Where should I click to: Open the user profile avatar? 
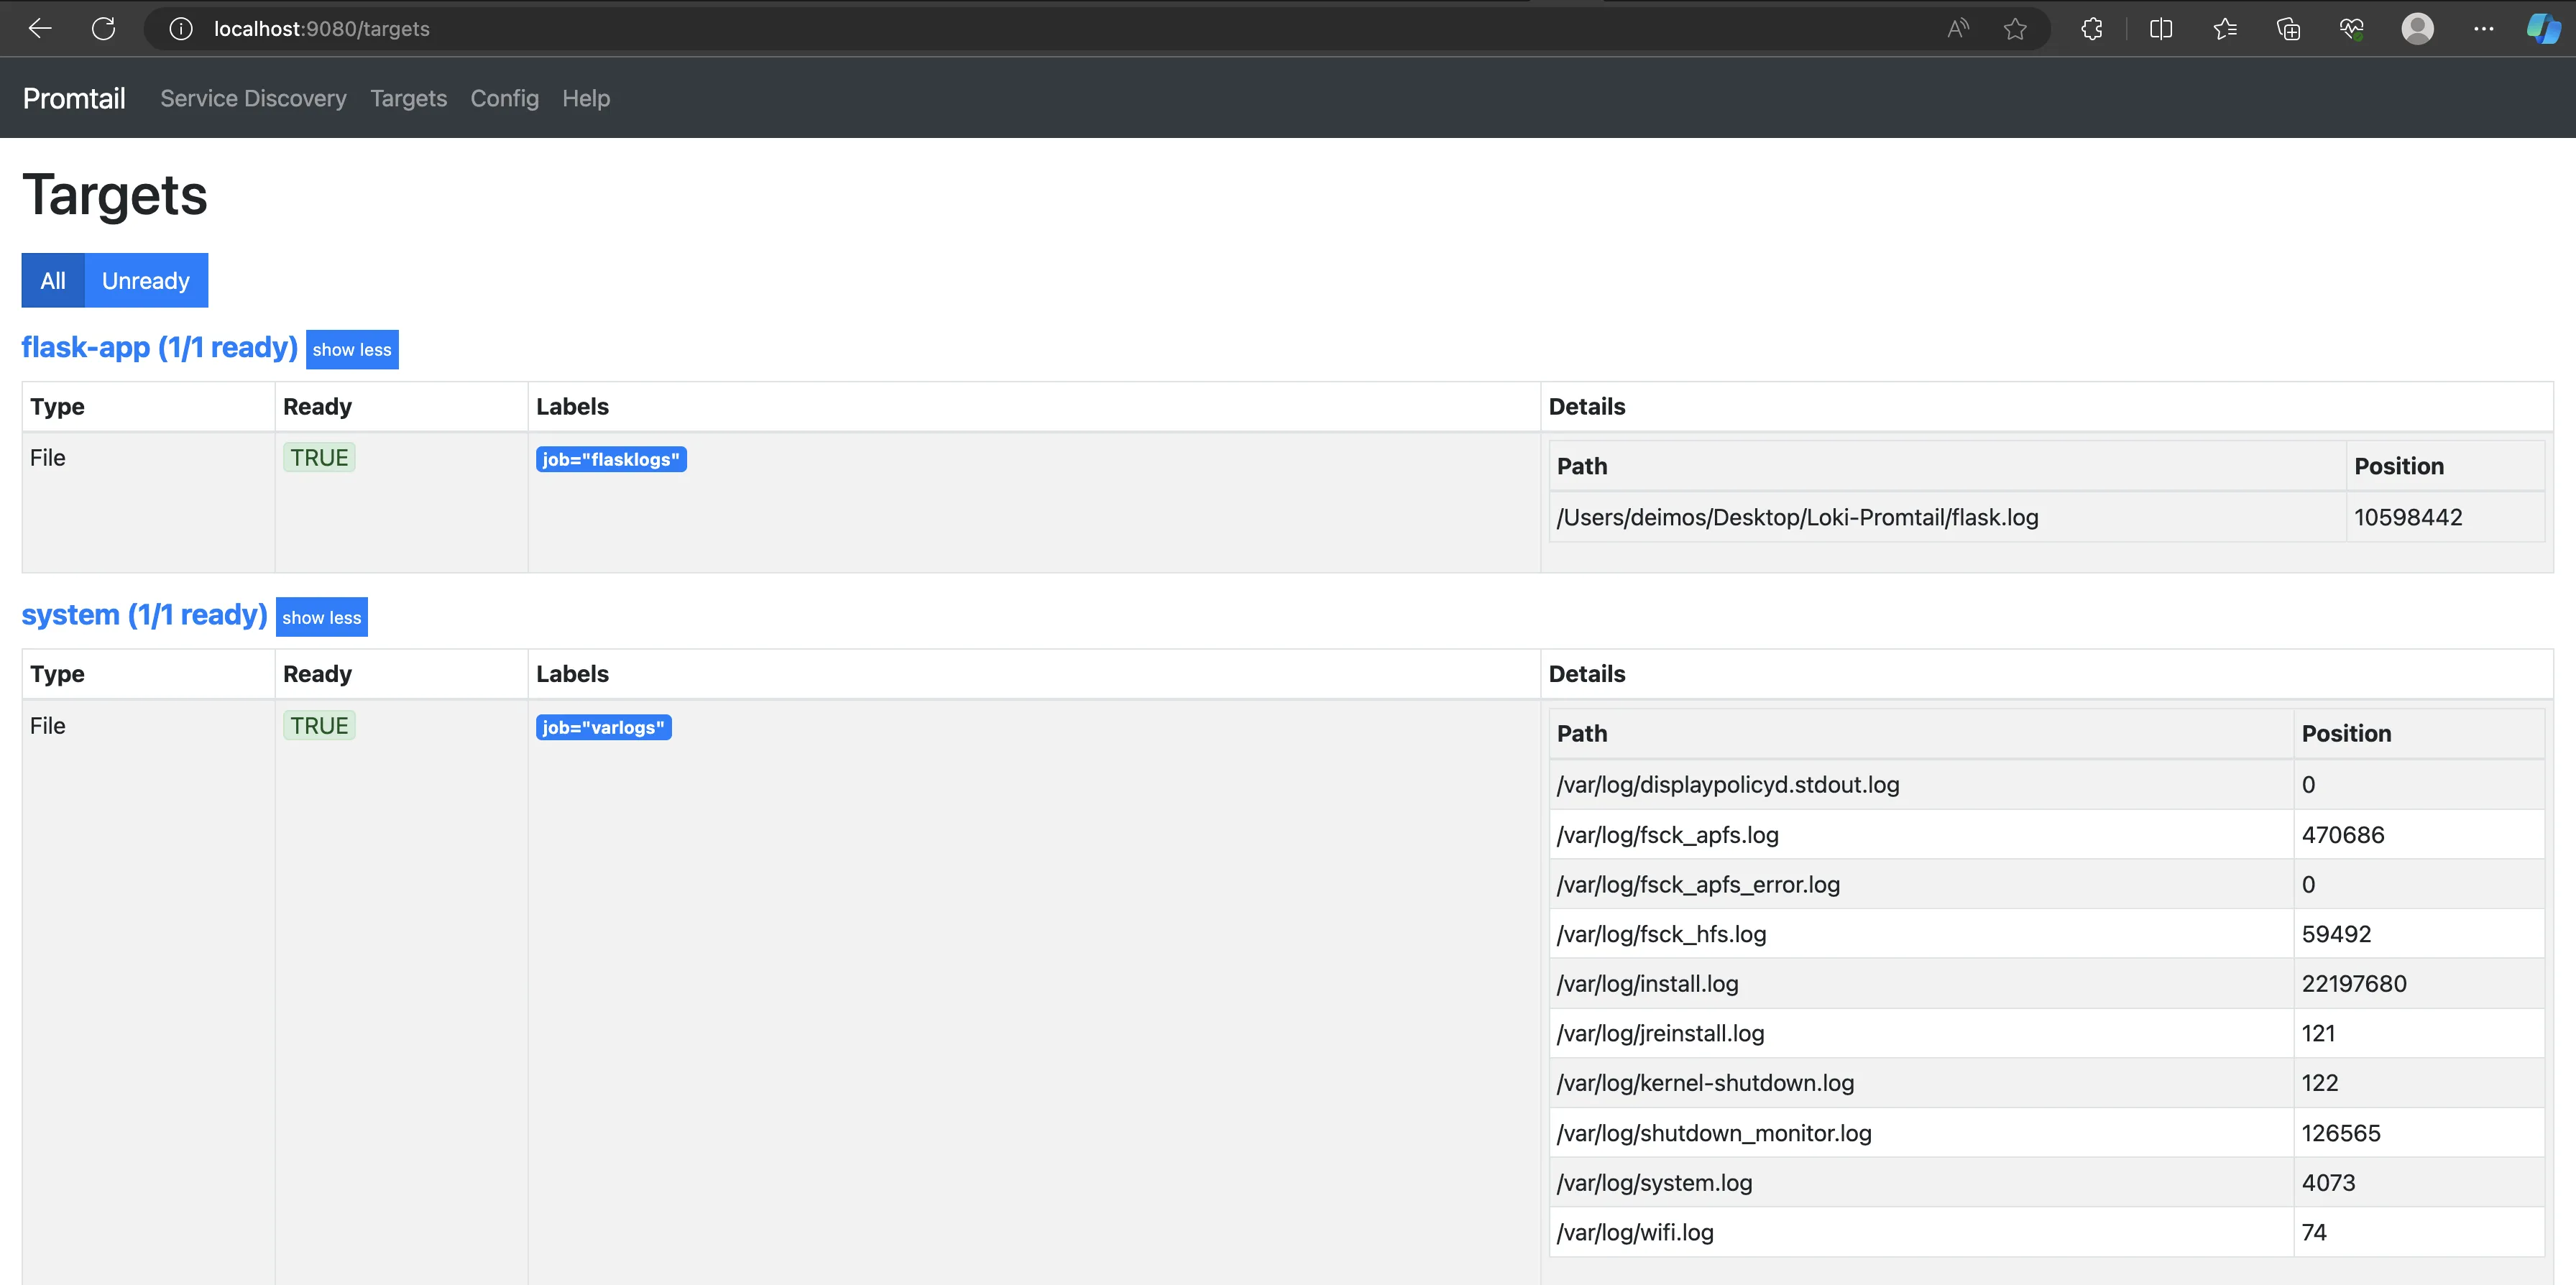pyautogui.click(x=2417, y=29)
